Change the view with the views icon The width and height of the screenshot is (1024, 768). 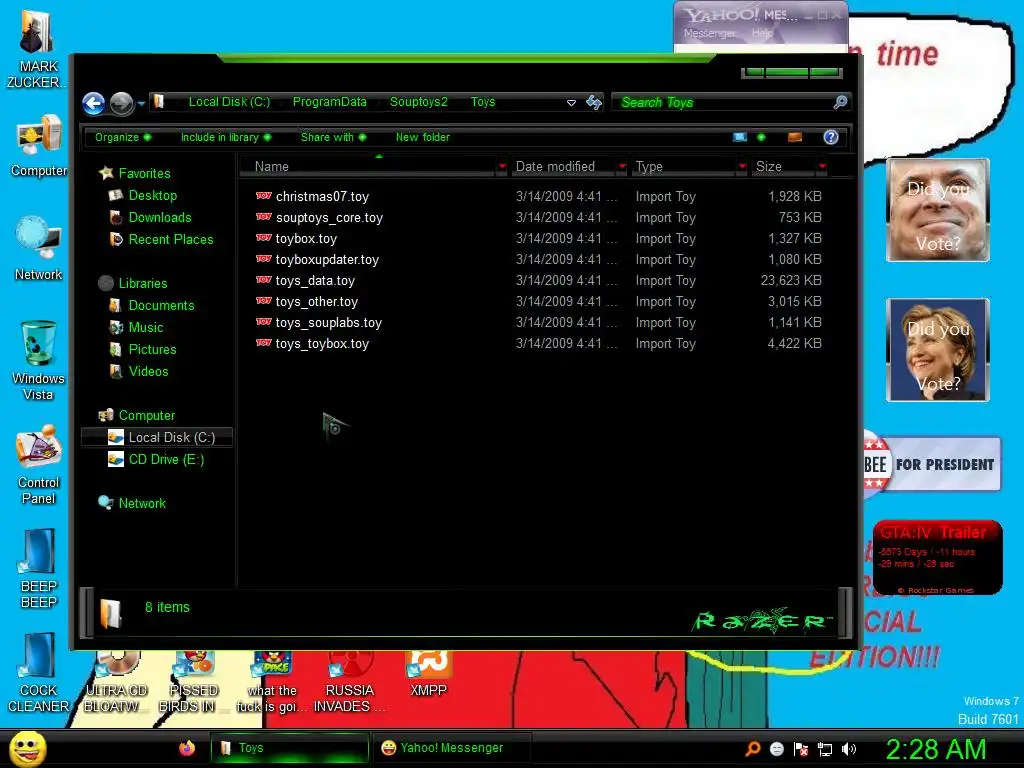tap(740, 137)
